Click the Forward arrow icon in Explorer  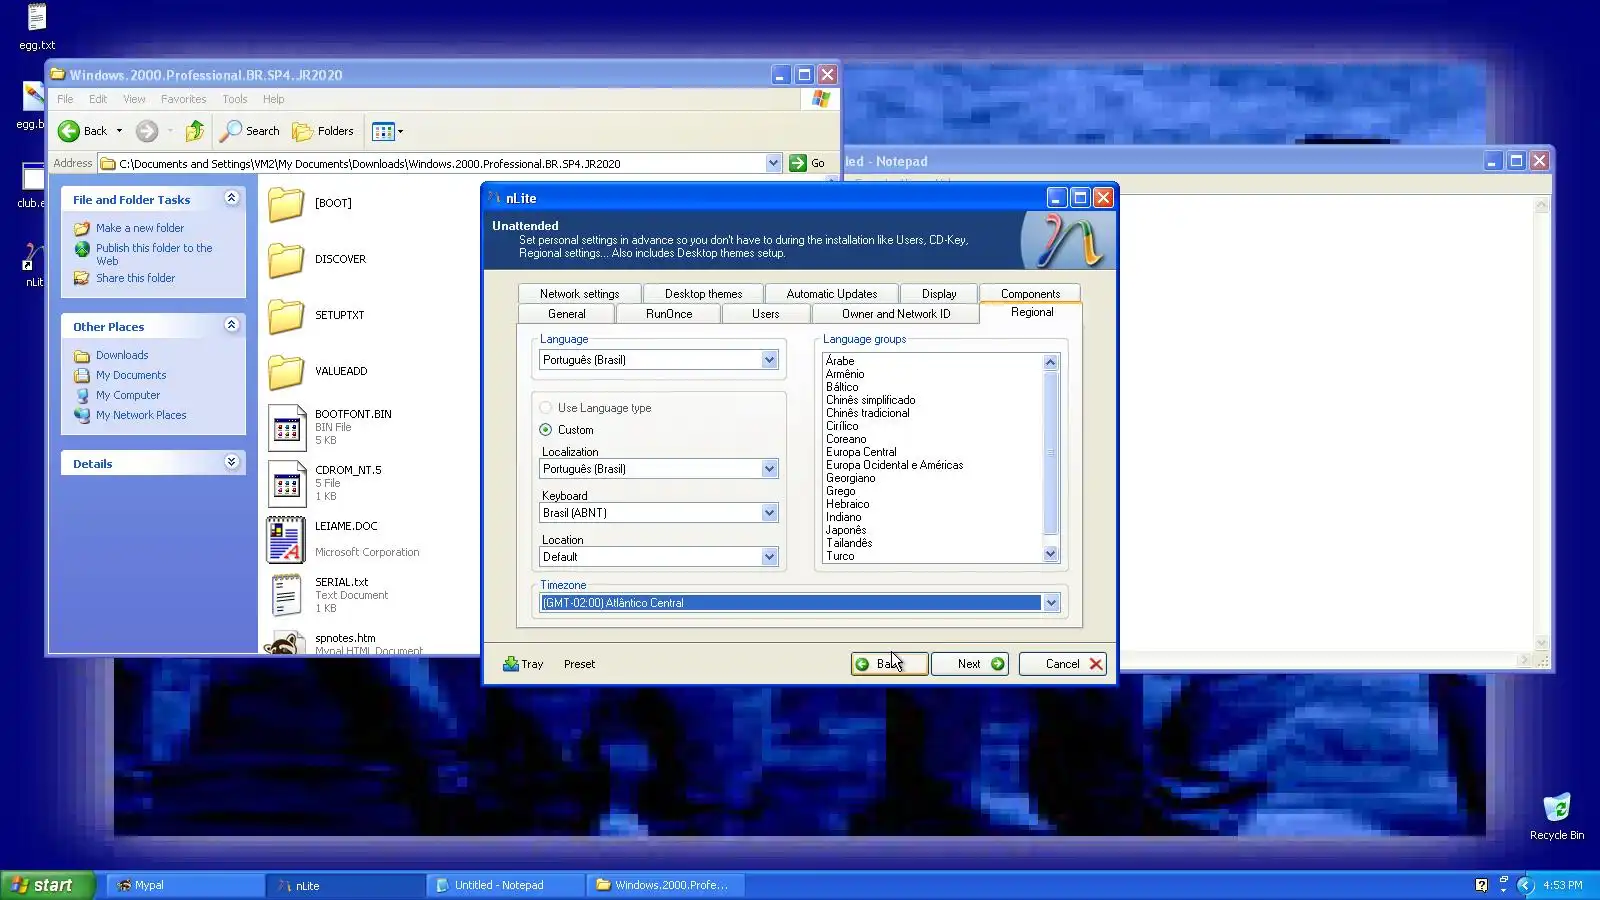[147, 131]
